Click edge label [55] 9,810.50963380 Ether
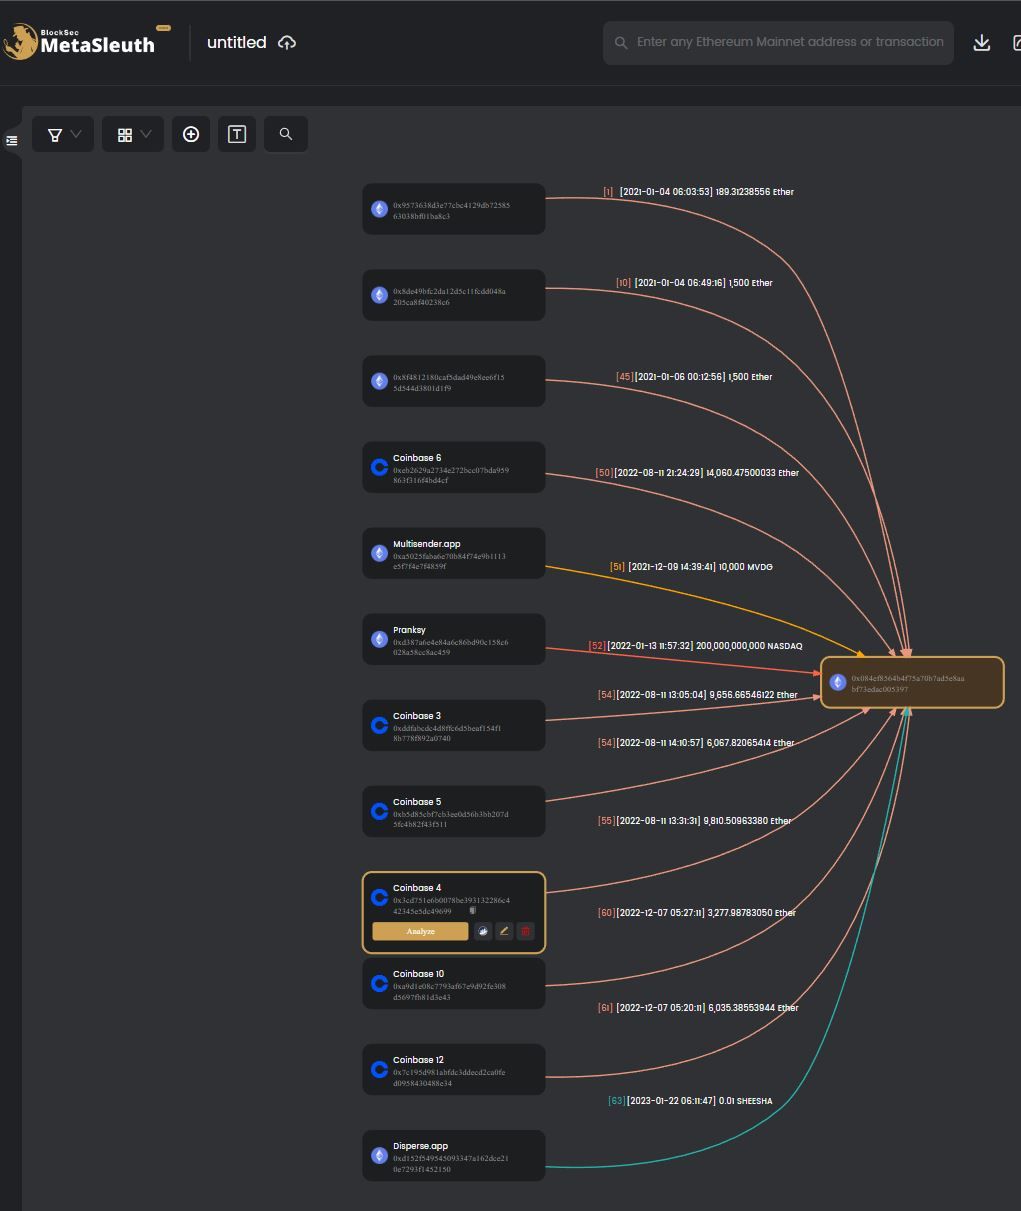The width and height of the screenshot is (1021, 1211). tap(694, 821)
